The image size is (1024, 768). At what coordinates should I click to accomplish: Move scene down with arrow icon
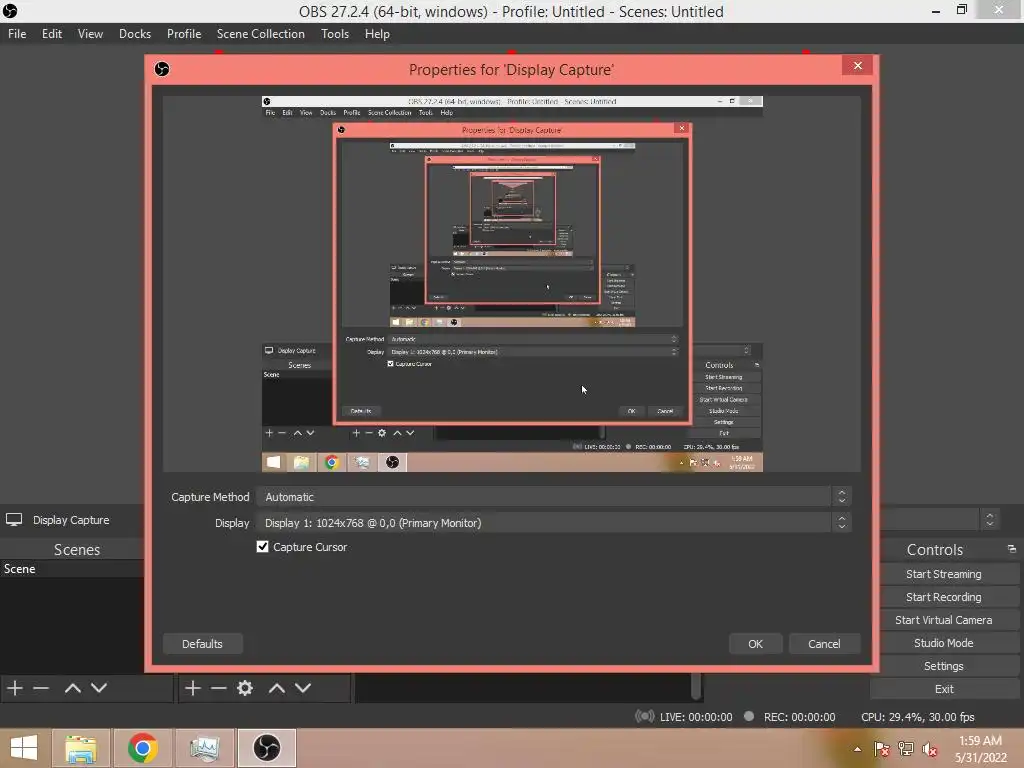click(99, 688)
